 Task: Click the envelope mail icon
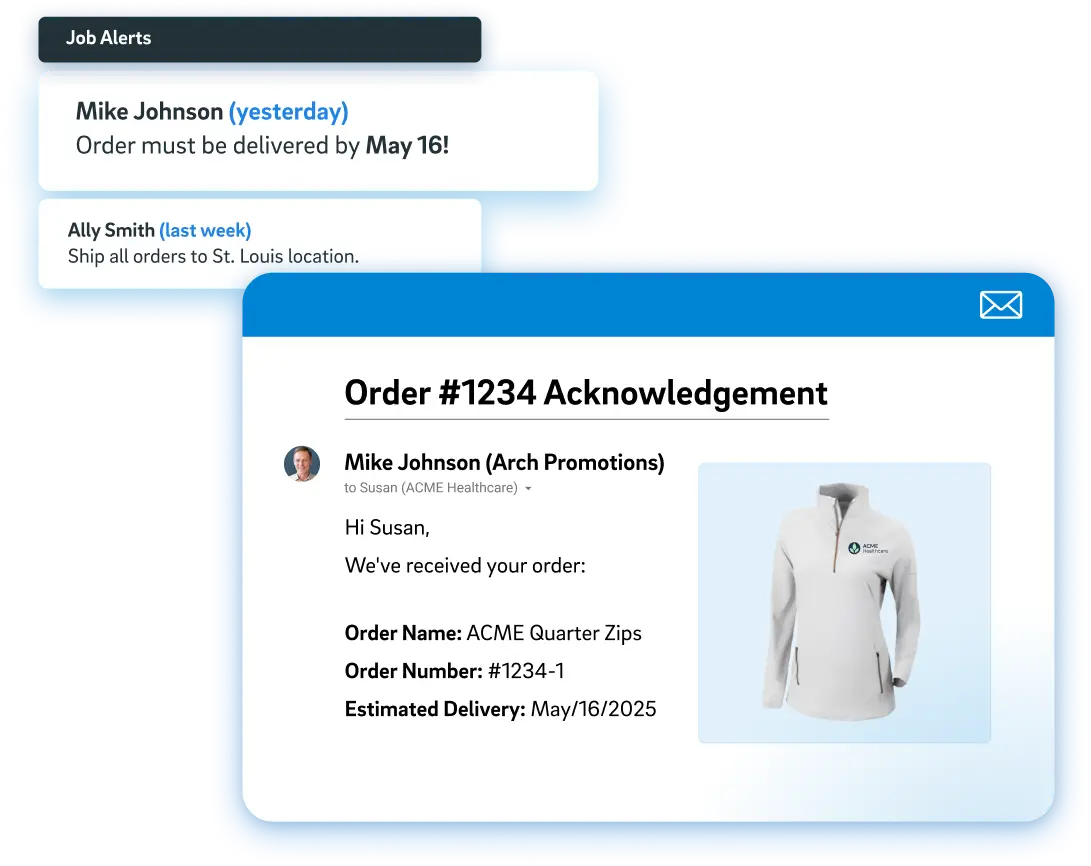(x=1001, y=305)
